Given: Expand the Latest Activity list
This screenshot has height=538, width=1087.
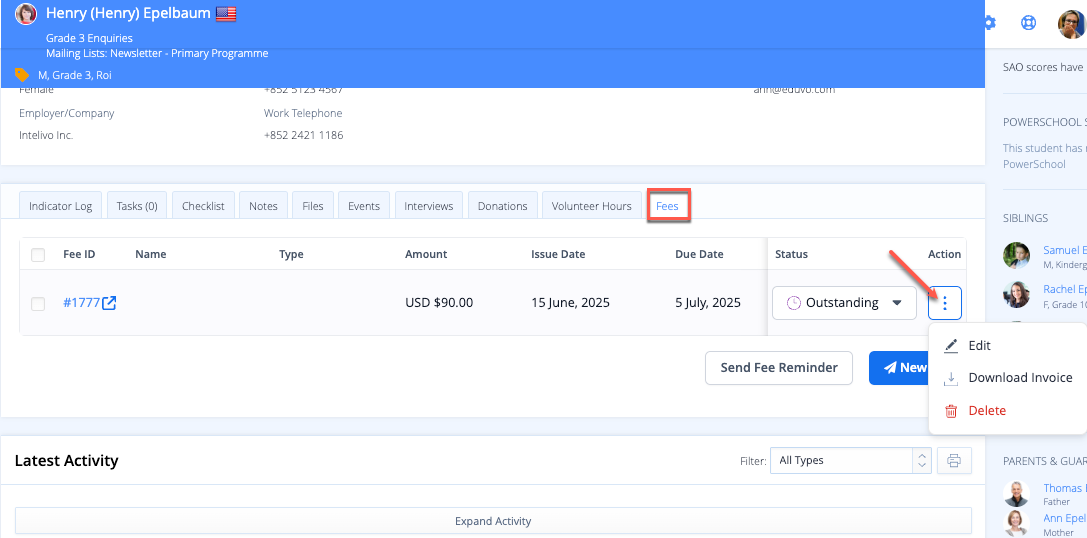Looking at the screenshot, I should click(x=492, y=521).
